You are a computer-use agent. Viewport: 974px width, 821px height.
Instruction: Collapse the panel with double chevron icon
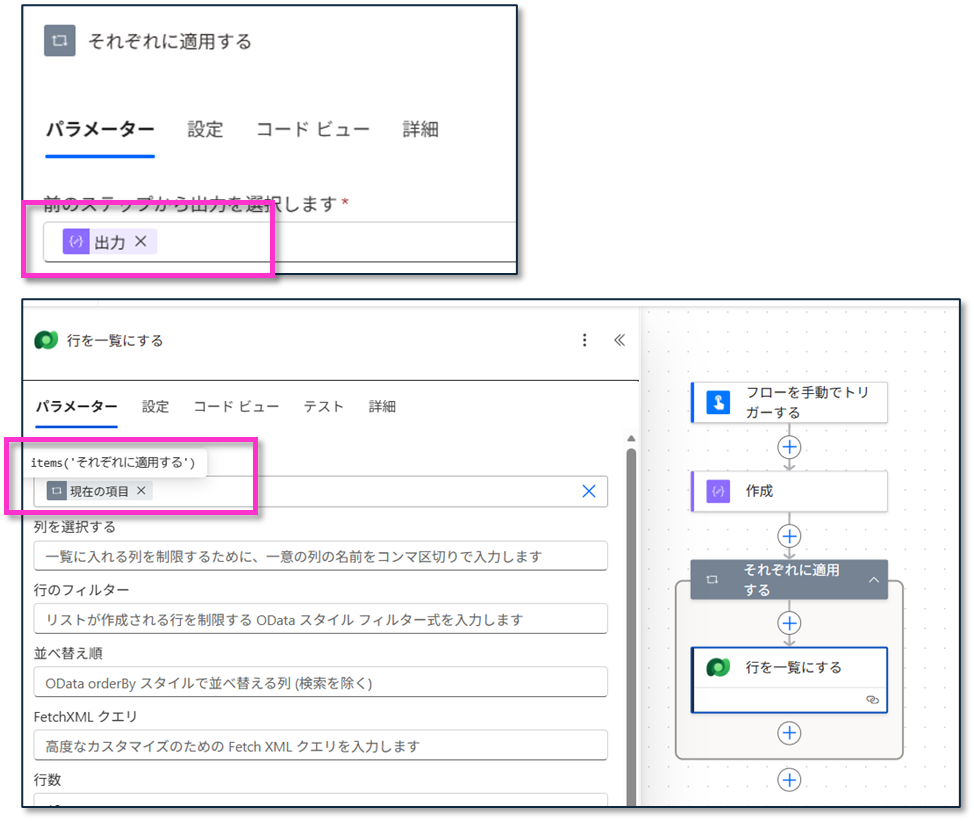tap(619, 340)
